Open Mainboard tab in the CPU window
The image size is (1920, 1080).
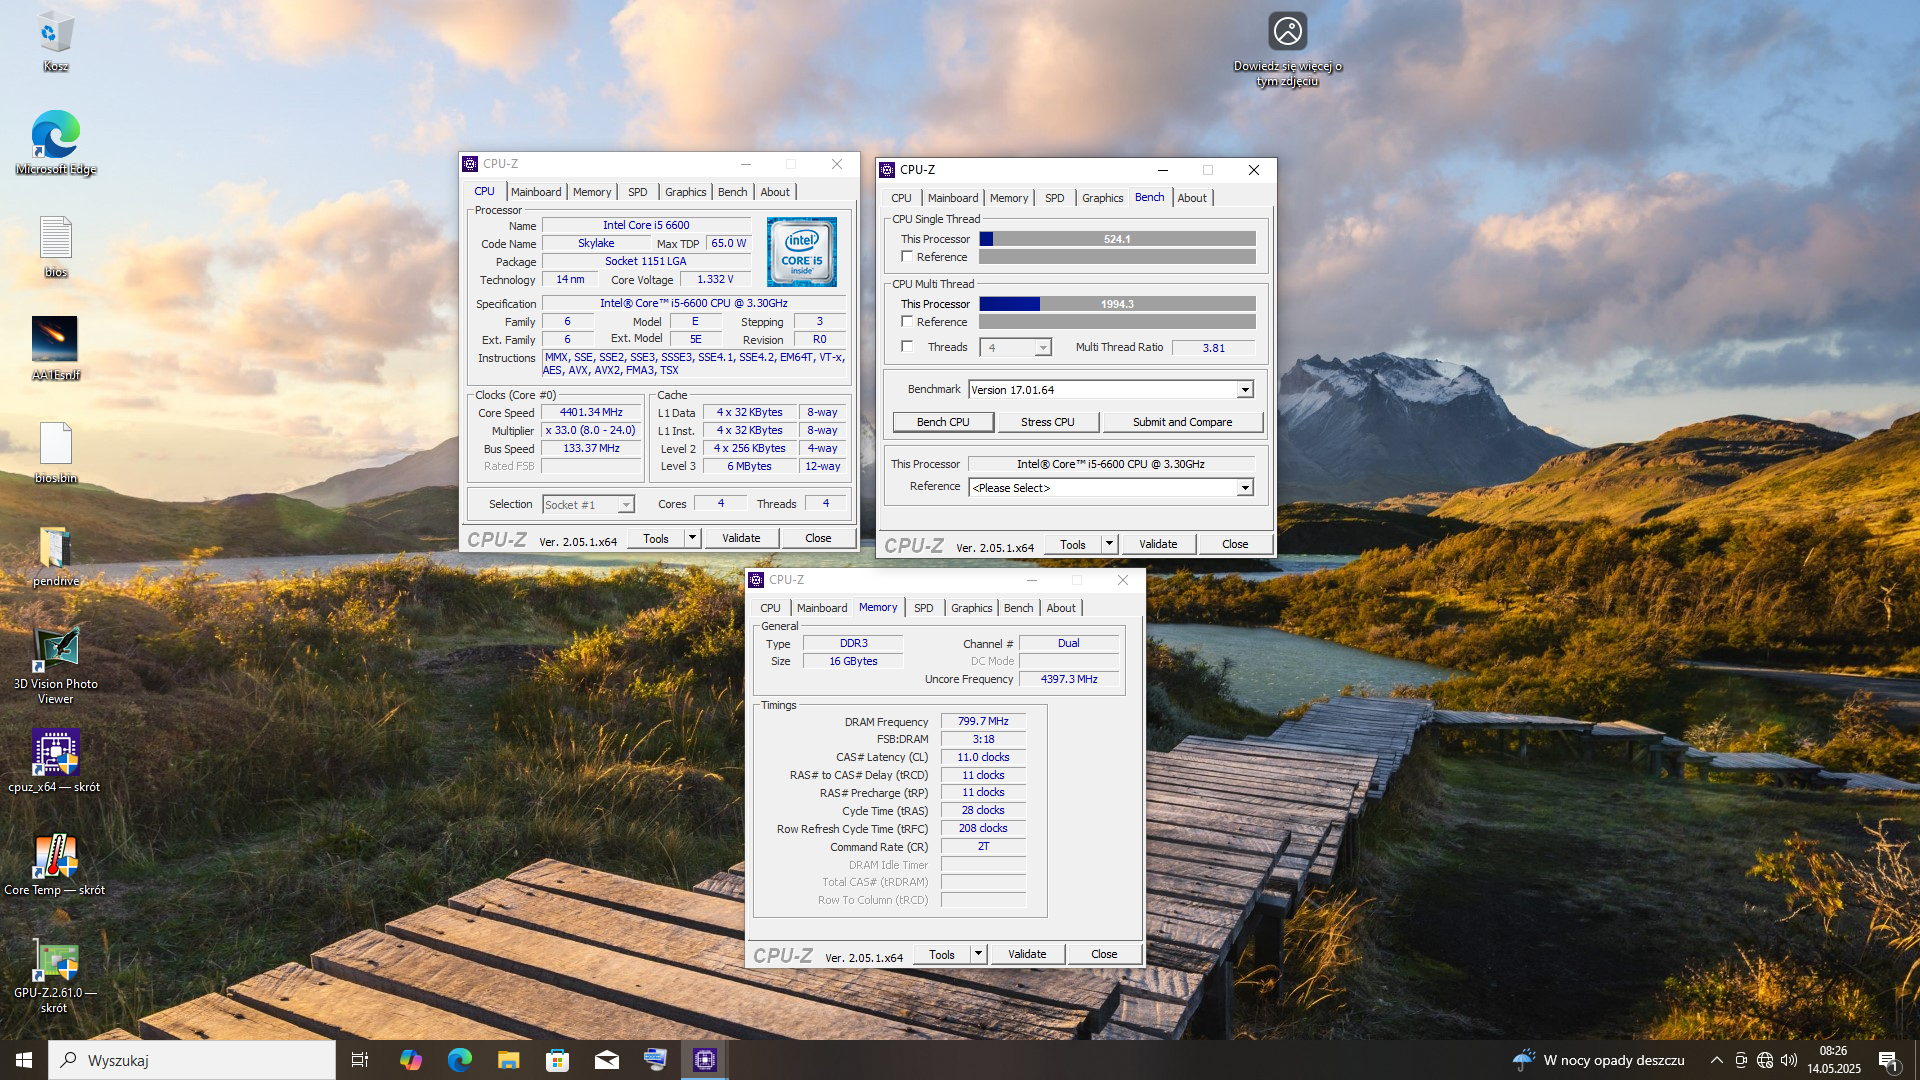click(536, 192)
